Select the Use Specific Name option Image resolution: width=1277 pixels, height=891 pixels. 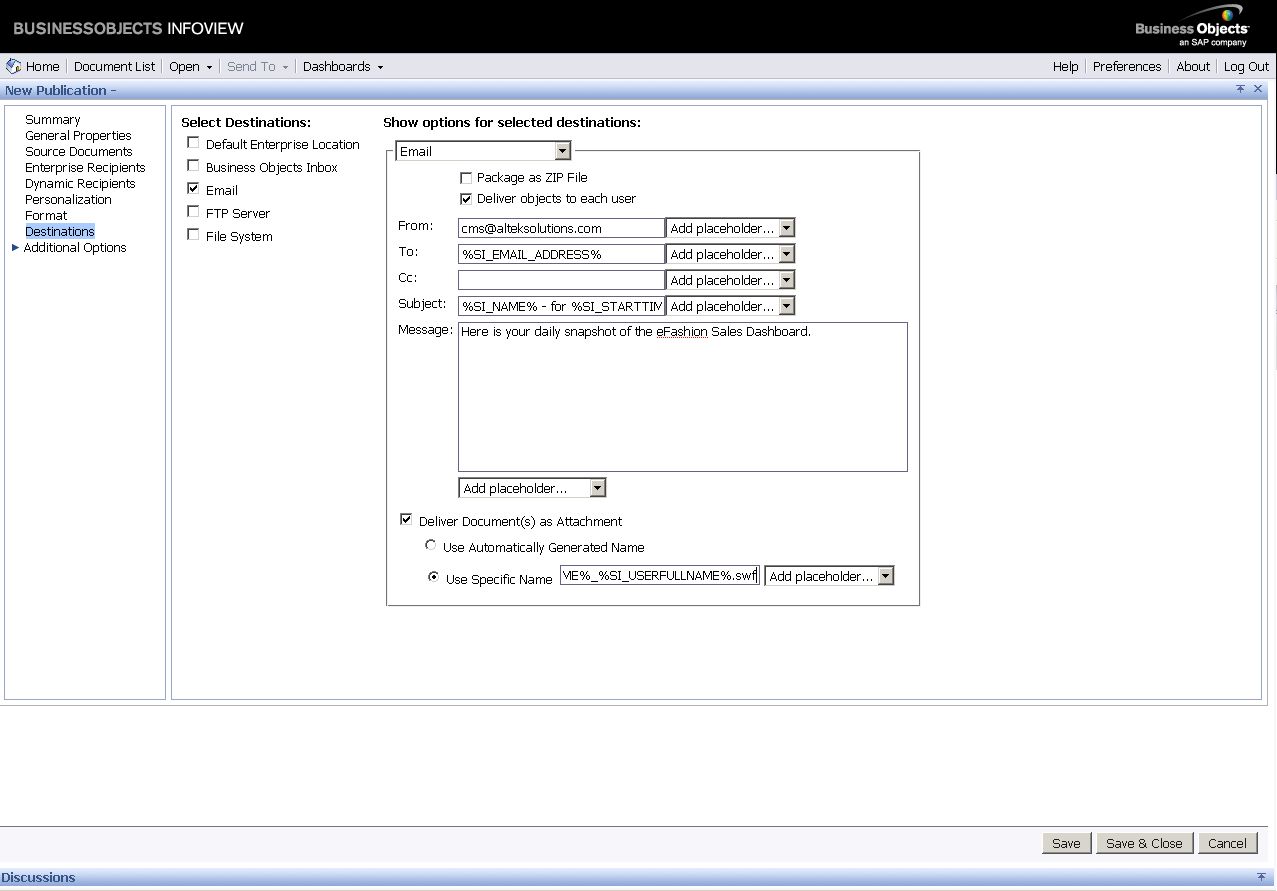pos(433,577)
